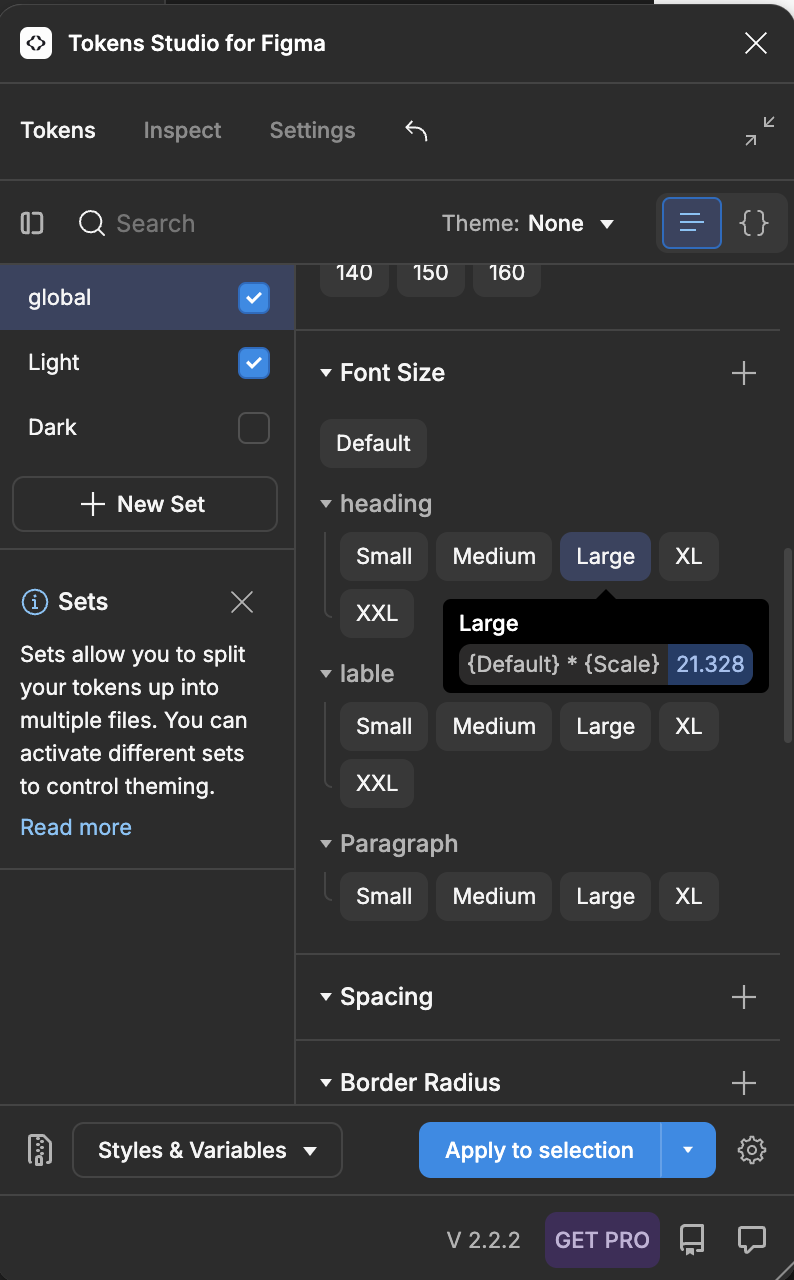794x1280 pixels.
Task: Select the Paragraph Medium token
Action: [494, 896]
